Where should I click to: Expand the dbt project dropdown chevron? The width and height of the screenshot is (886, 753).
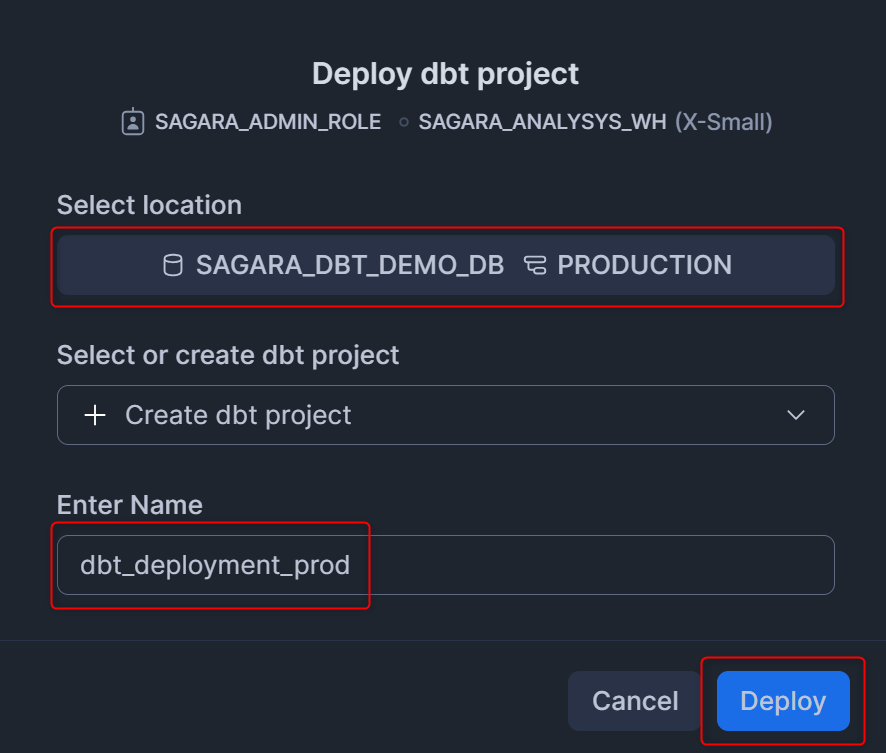click(796, 415)
